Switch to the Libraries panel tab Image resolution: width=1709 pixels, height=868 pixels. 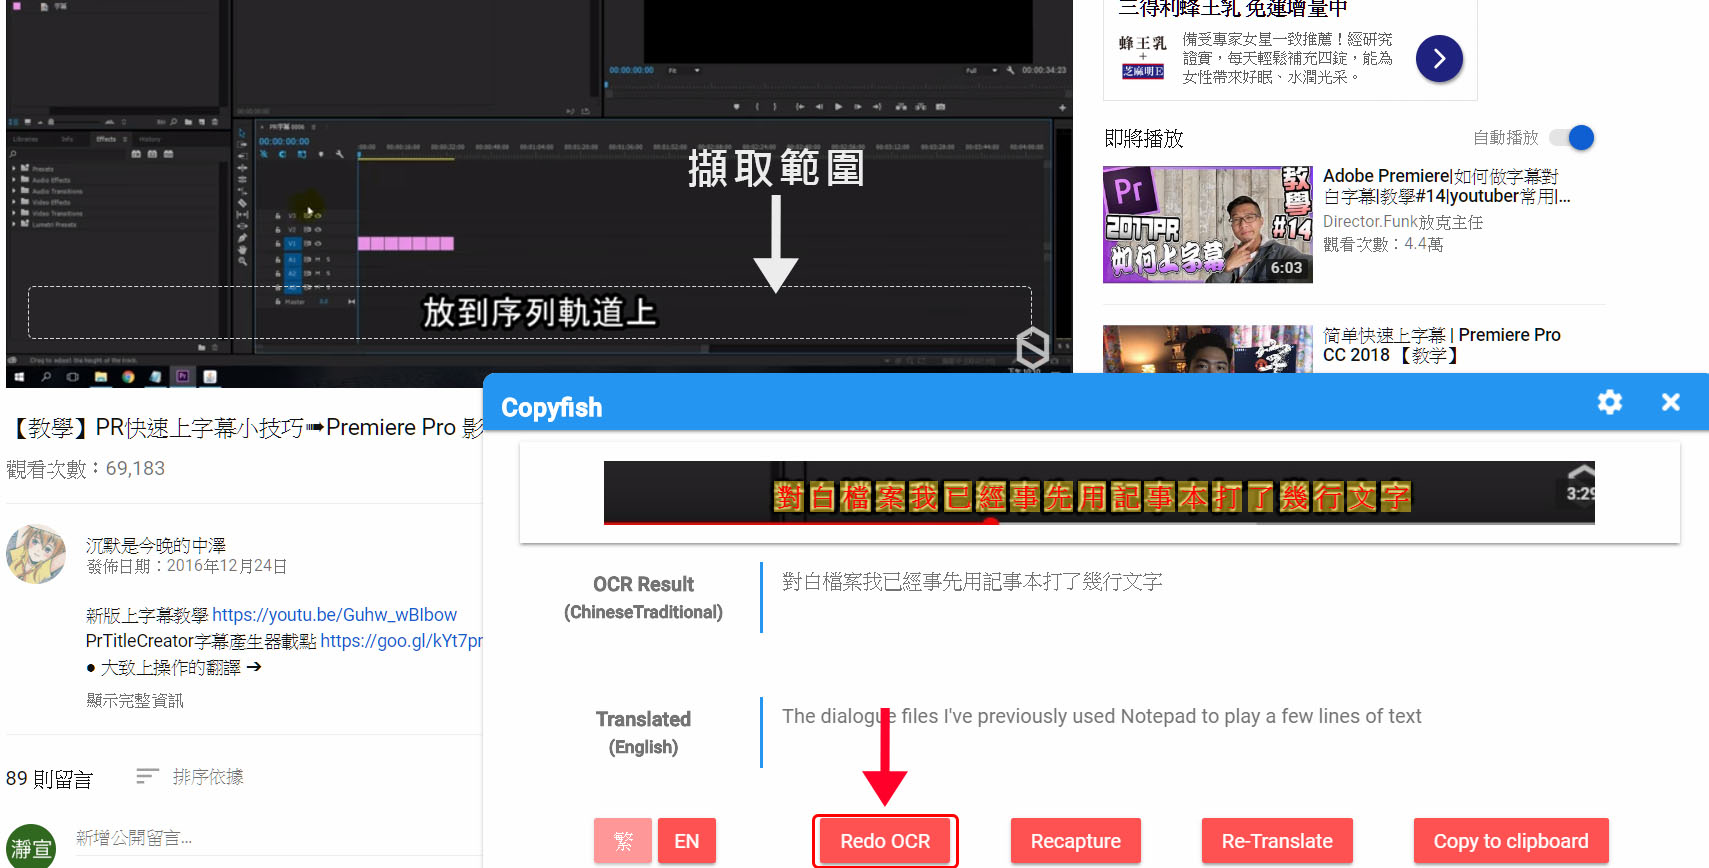pos(25,139)
